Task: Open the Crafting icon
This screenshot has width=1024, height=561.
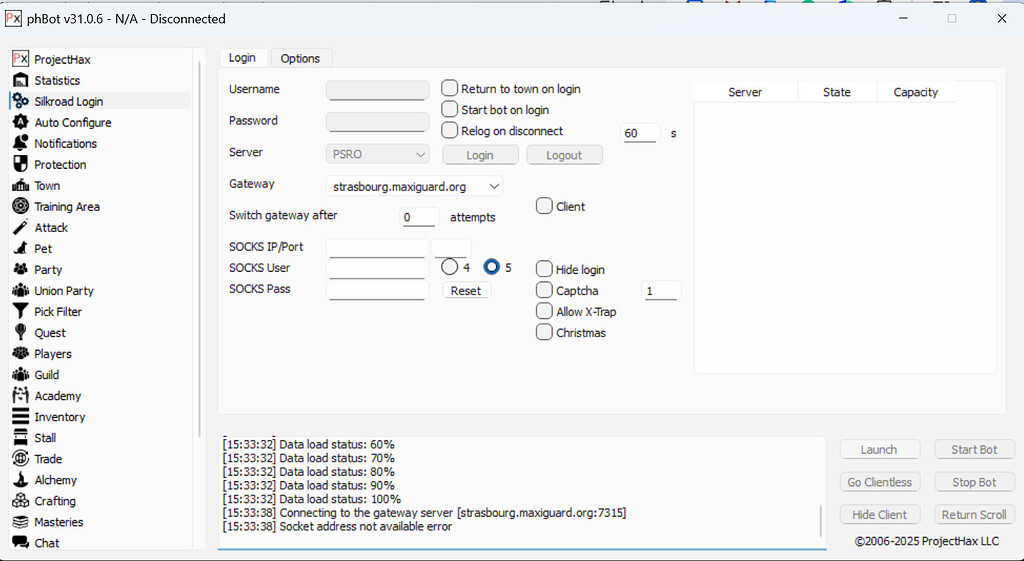Action: [x=21, y=501]
